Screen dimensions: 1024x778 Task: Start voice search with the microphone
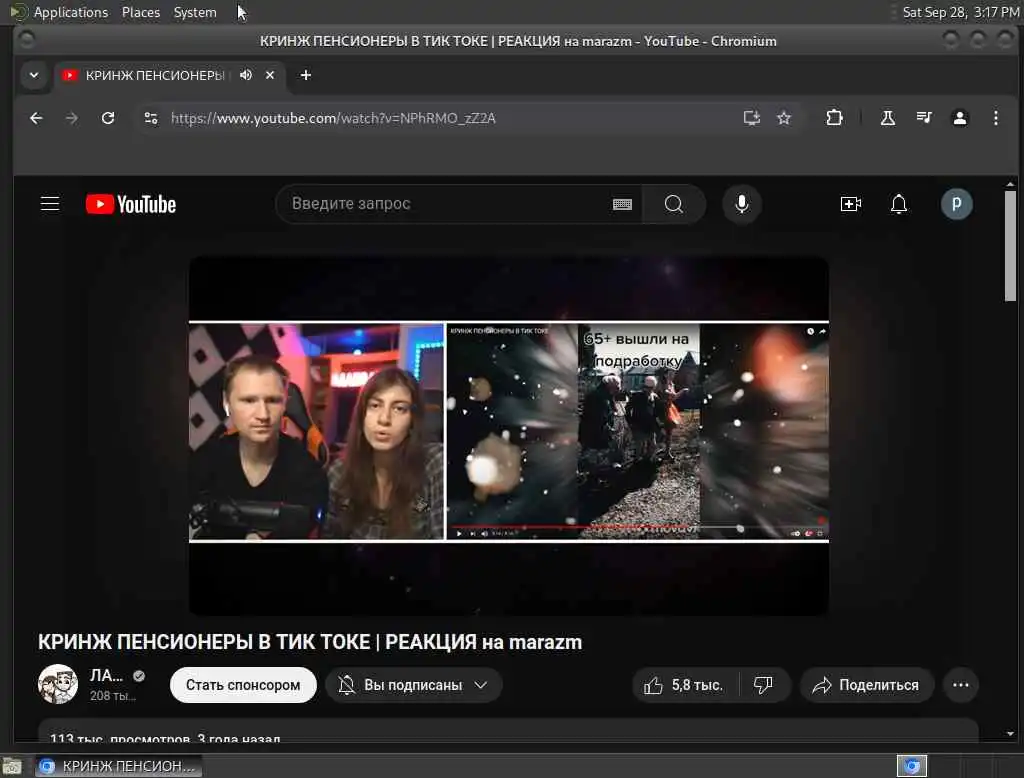(x=741, y=204)
